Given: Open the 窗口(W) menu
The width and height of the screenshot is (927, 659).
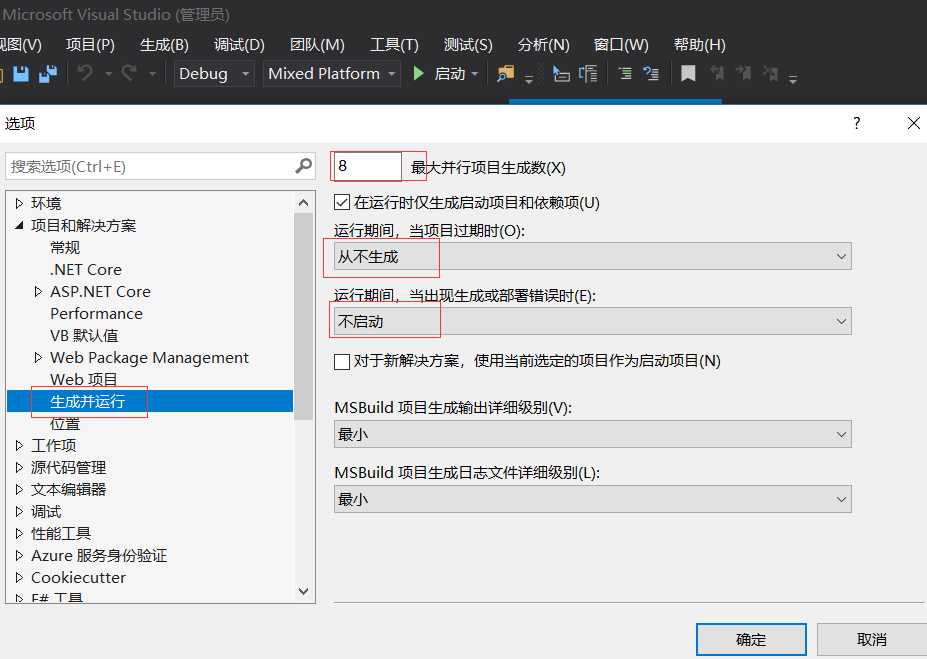Looking at the screenshot, I should click(621, 44).
